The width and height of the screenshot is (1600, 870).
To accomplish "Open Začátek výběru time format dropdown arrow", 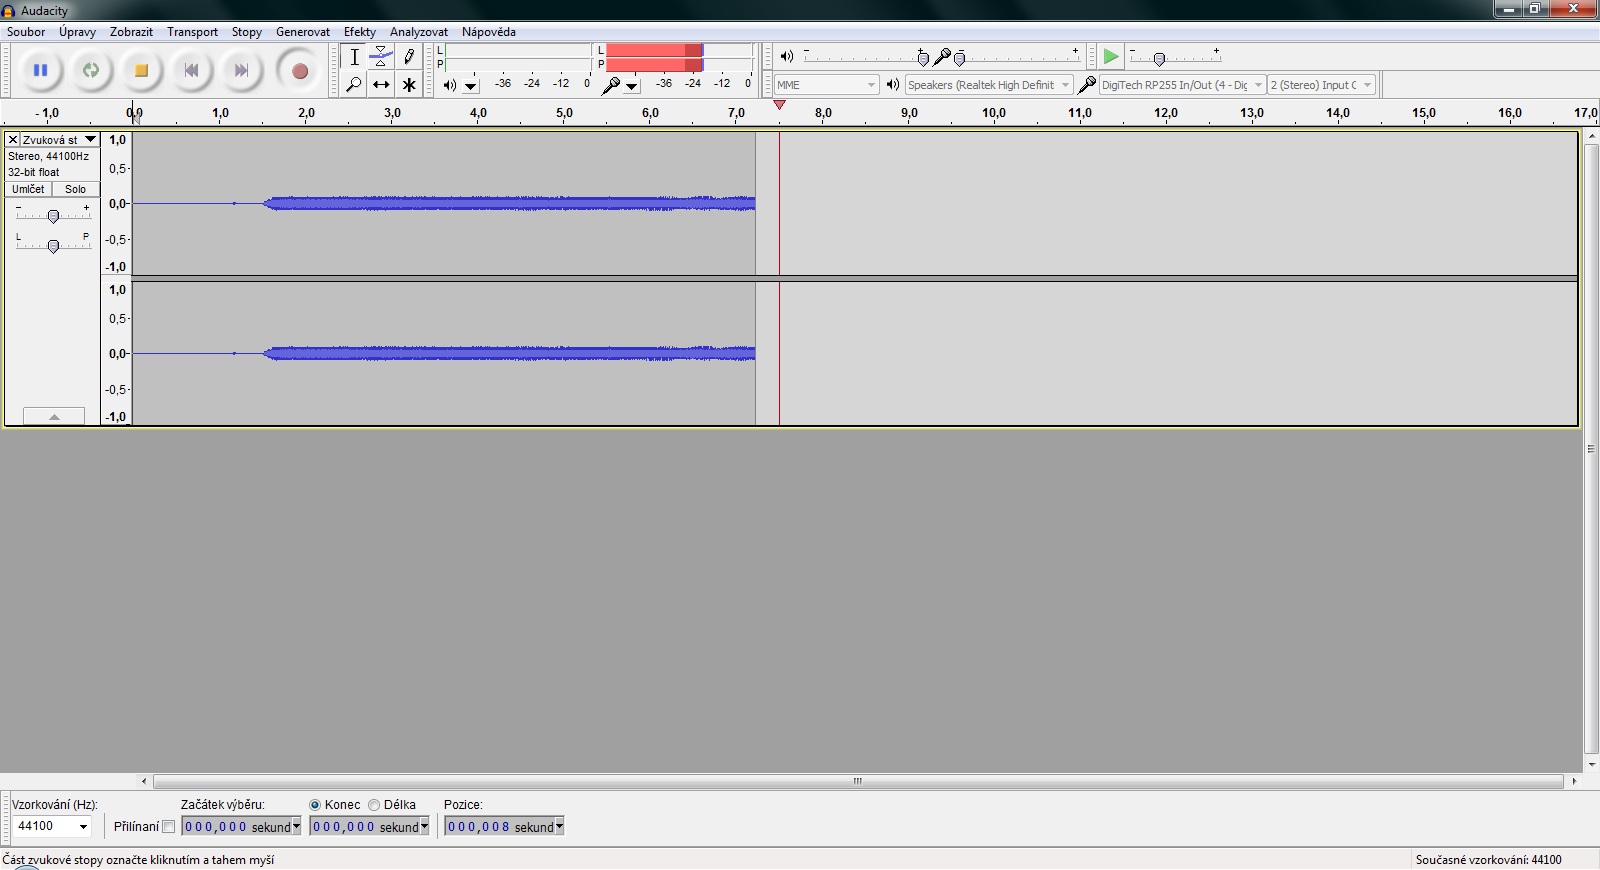I will click(296, 827).
